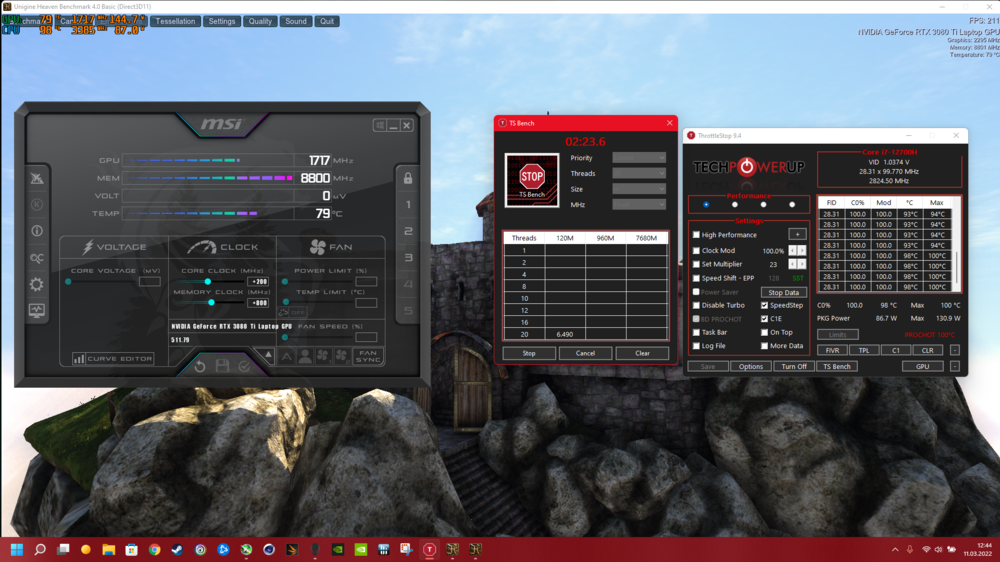This screenshot has height=562, width=1000.
Task: Open MSI Afterburner settings gear icon
Action: [x=37, y=284]
